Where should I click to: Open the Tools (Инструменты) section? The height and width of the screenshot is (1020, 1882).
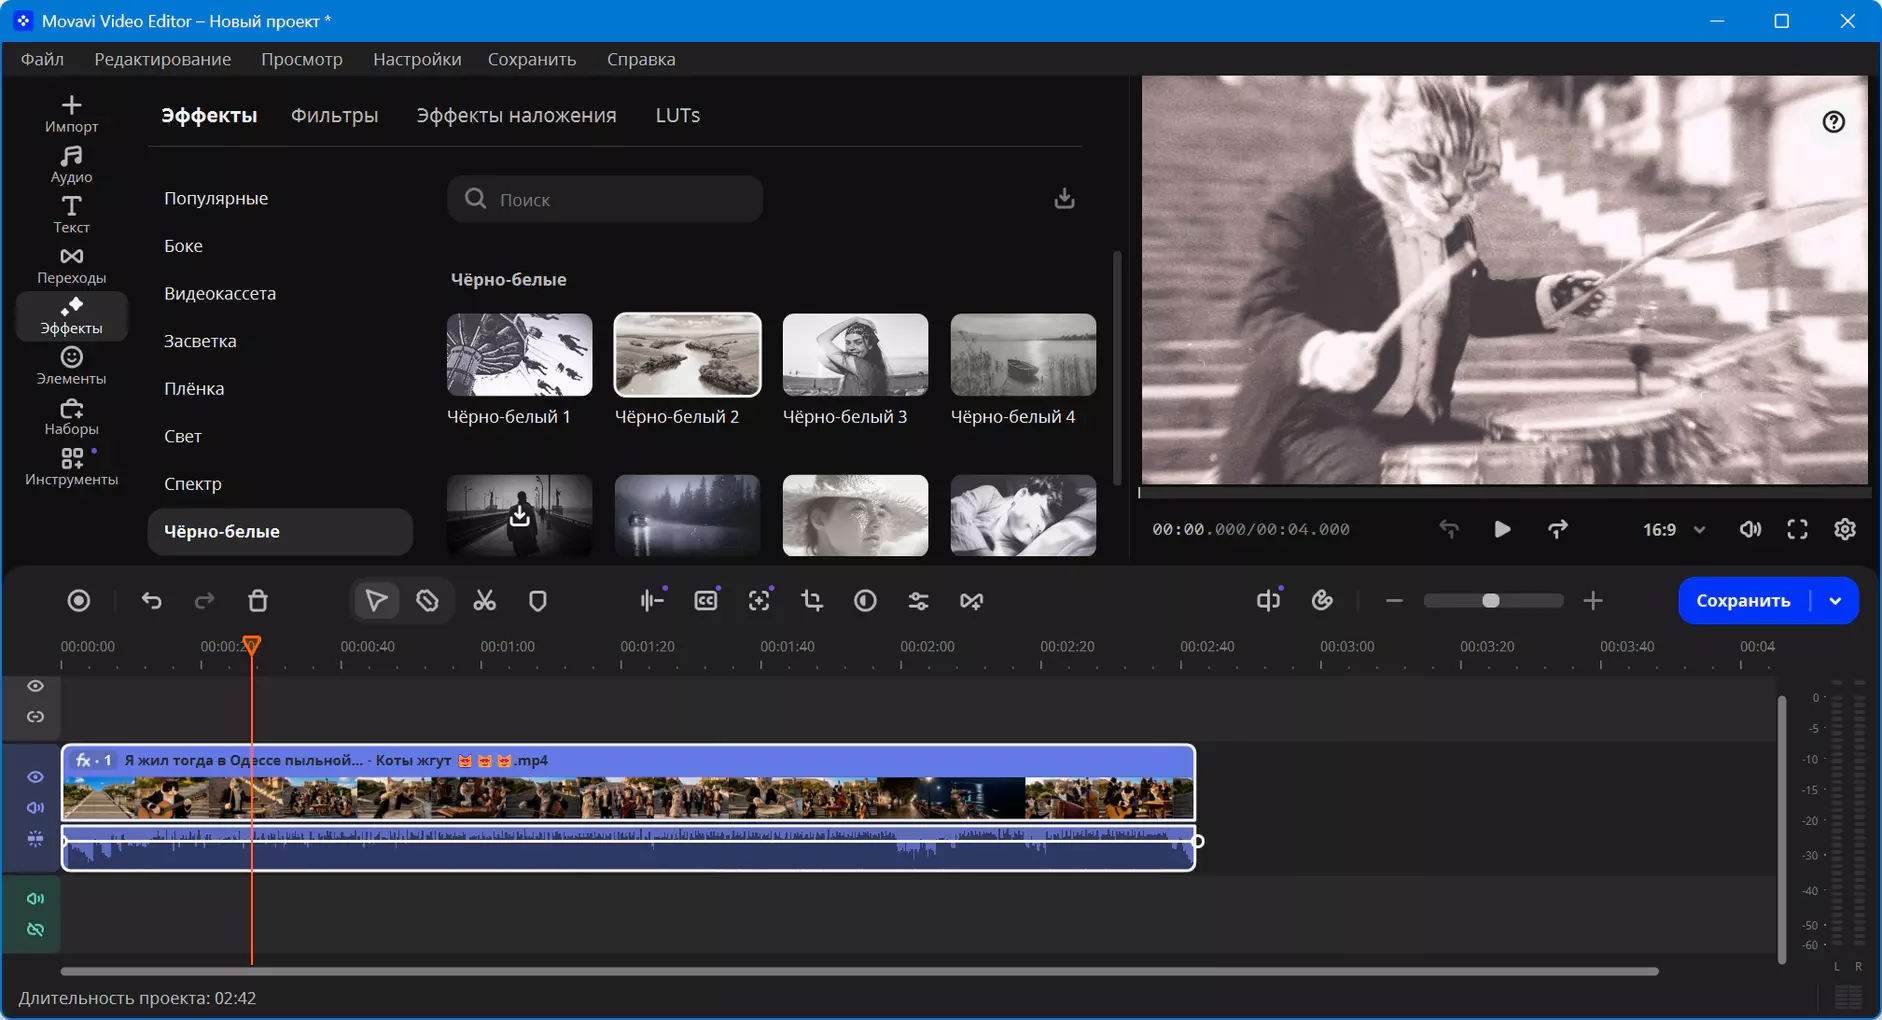point(71,468)
